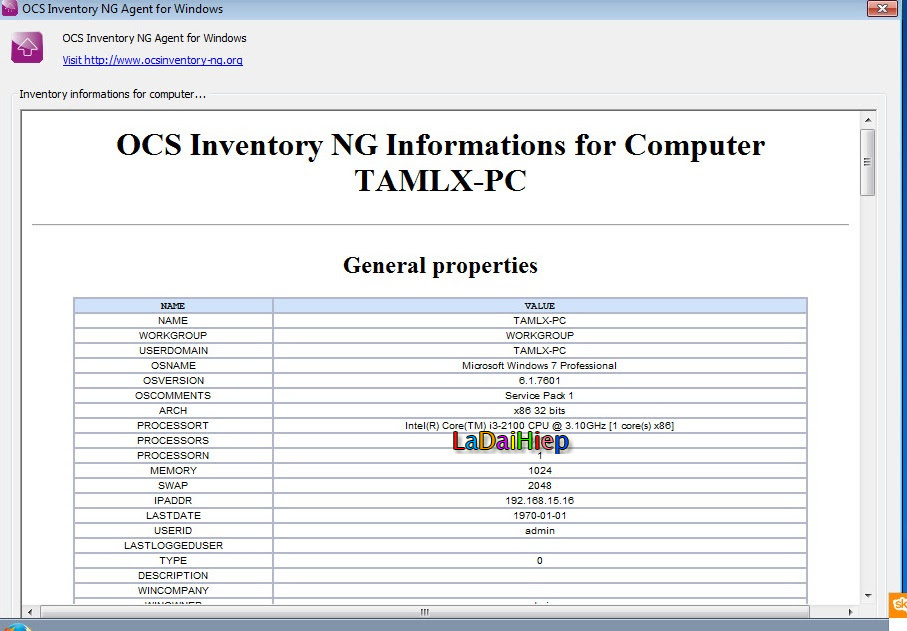907x631 pixels.
Task: Click the OSCOMMENTS label cell
Action: tap(173, 396)
